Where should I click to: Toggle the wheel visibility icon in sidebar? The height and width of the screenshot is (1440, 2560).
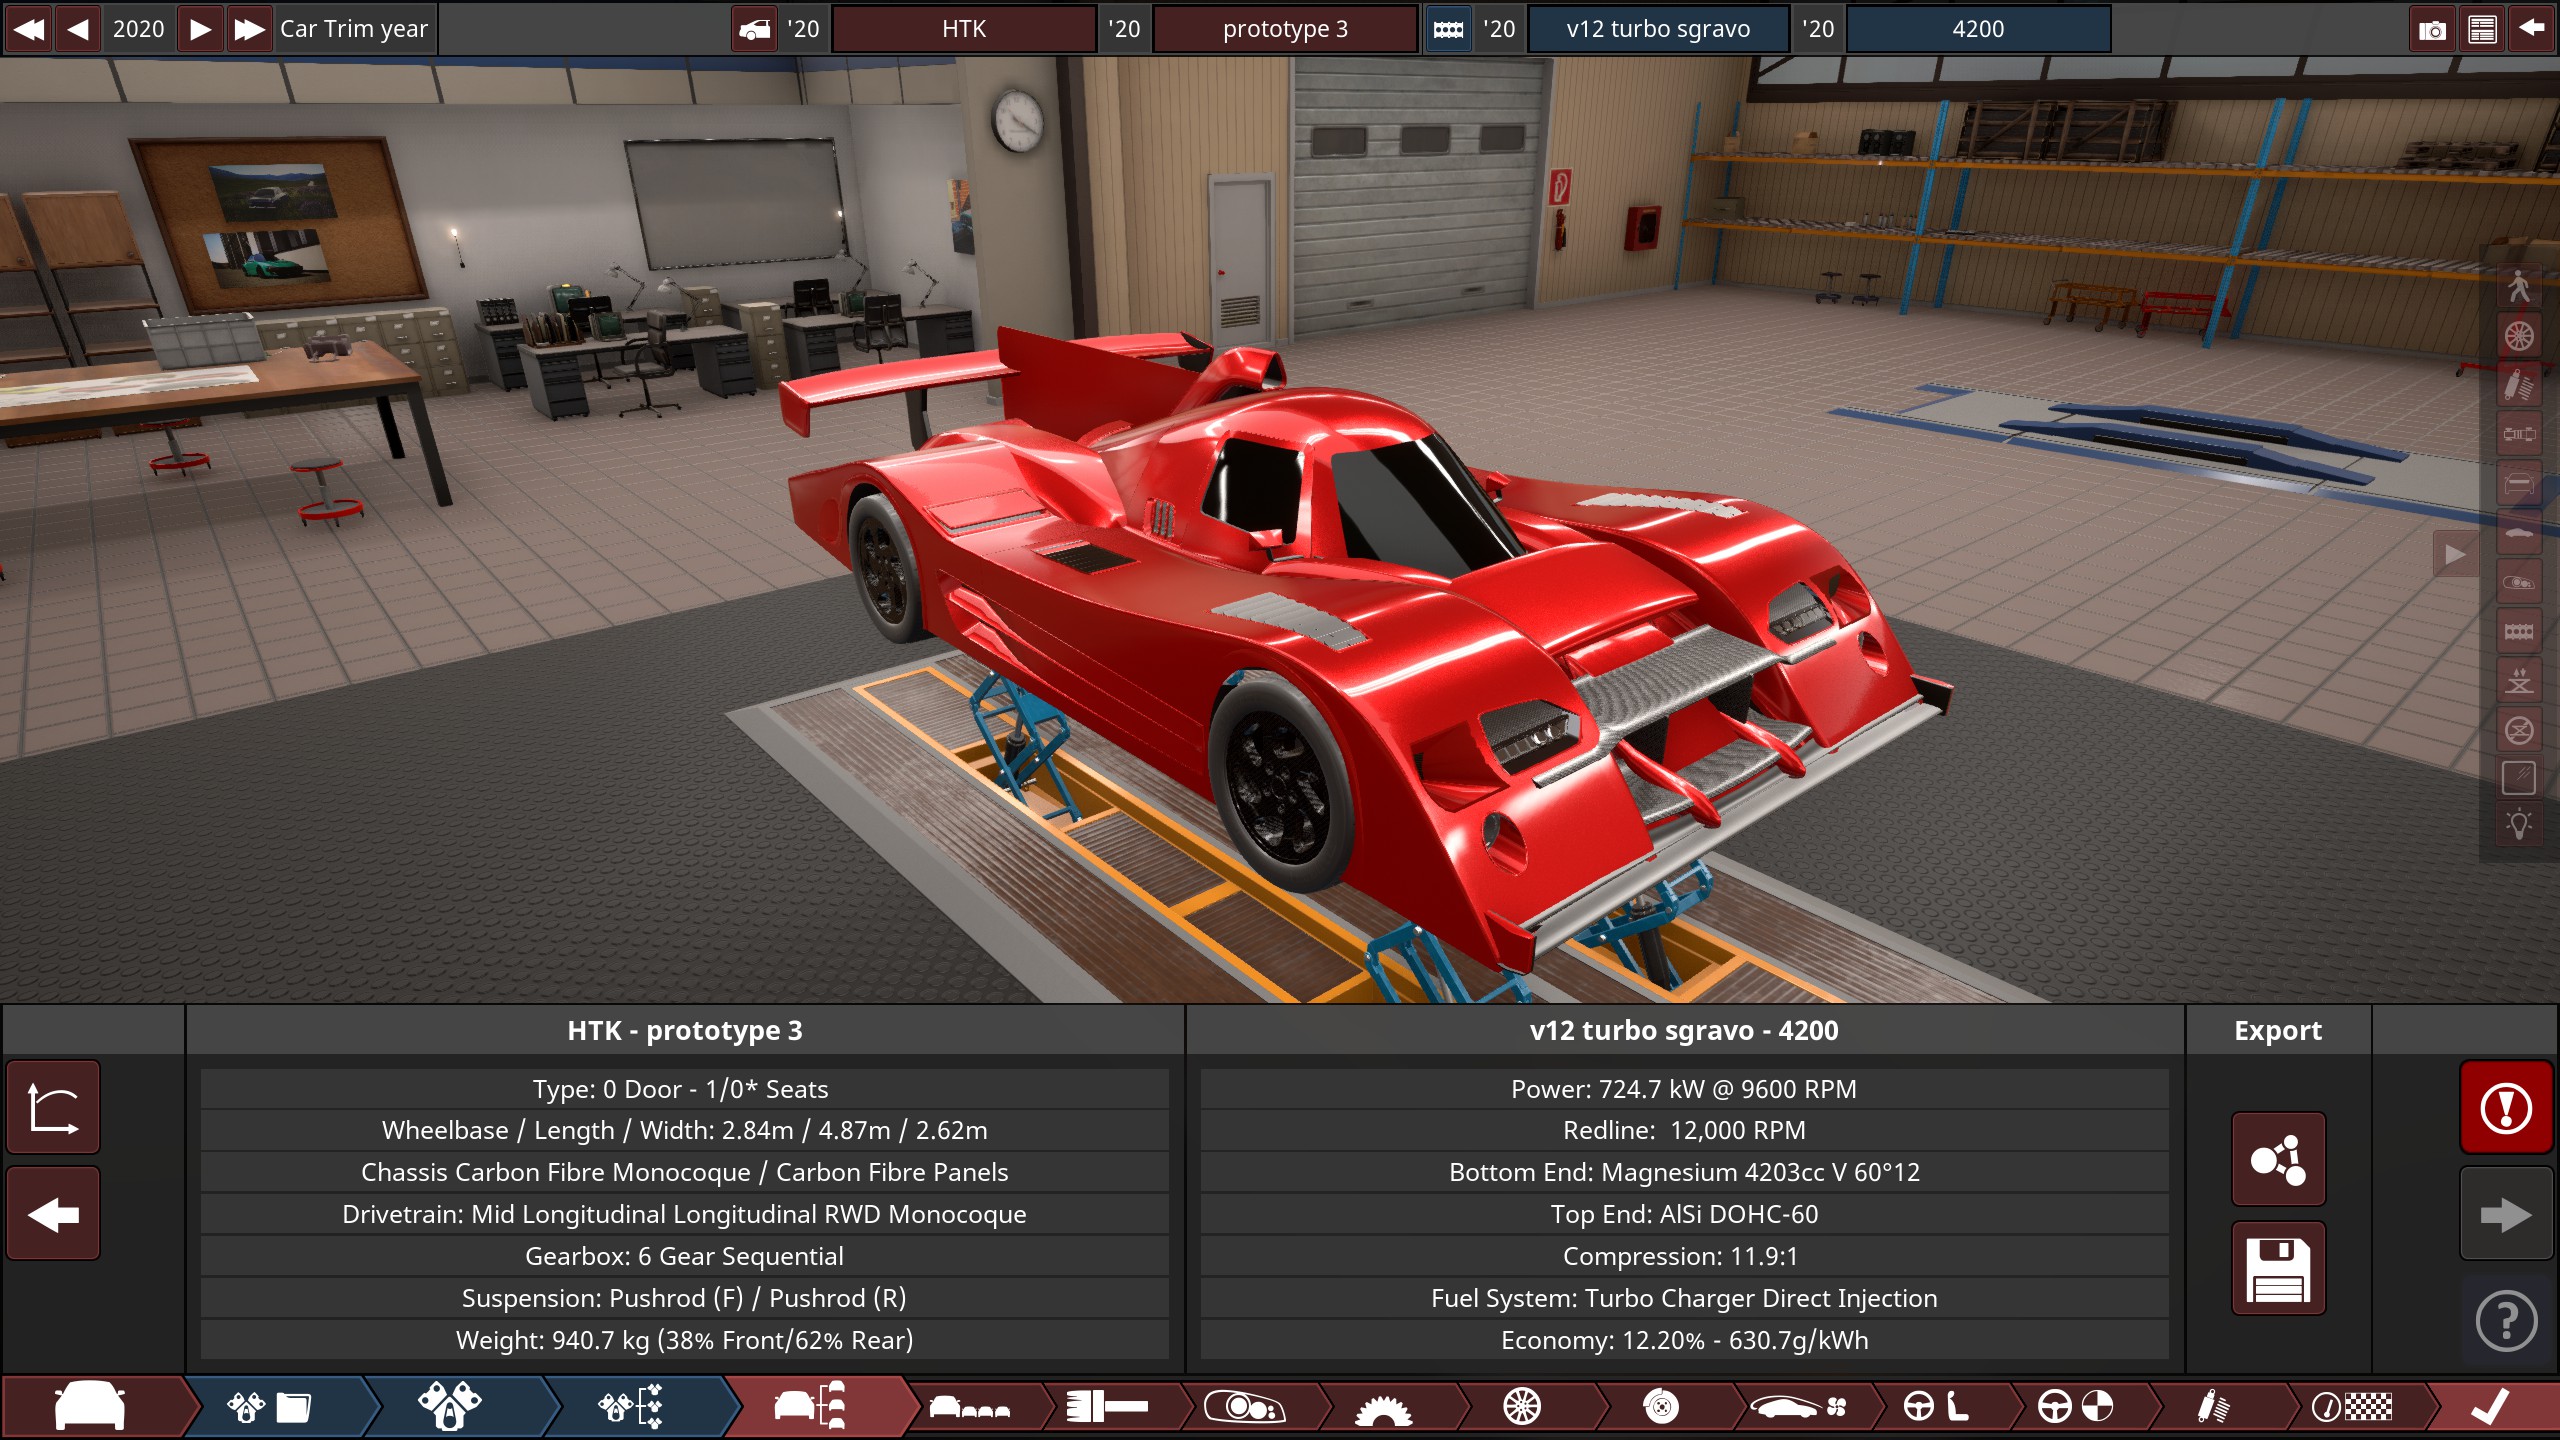click(2519, 336)
